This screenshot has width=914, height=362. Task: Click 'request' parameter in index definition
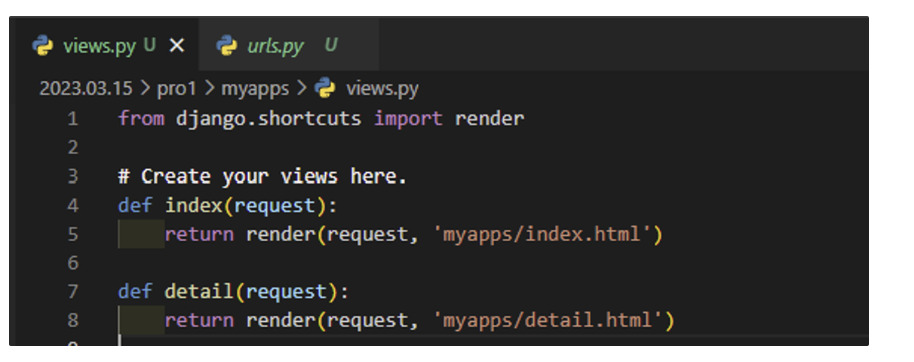pyautogui.click(x=275, y=206)
